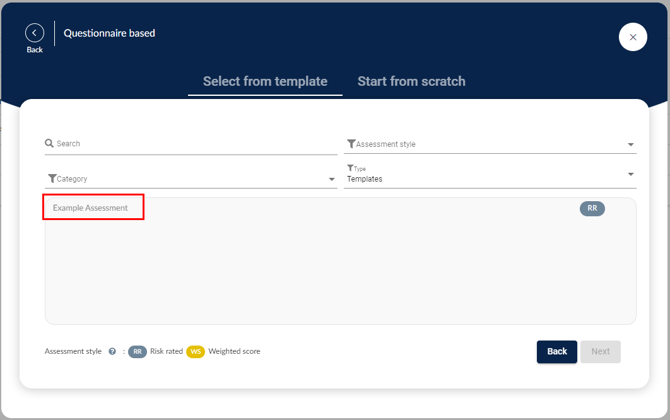Click the grey RR legend badge near Risk rated
This screenshot has width=670, height=420.
(x=137, y=352)
